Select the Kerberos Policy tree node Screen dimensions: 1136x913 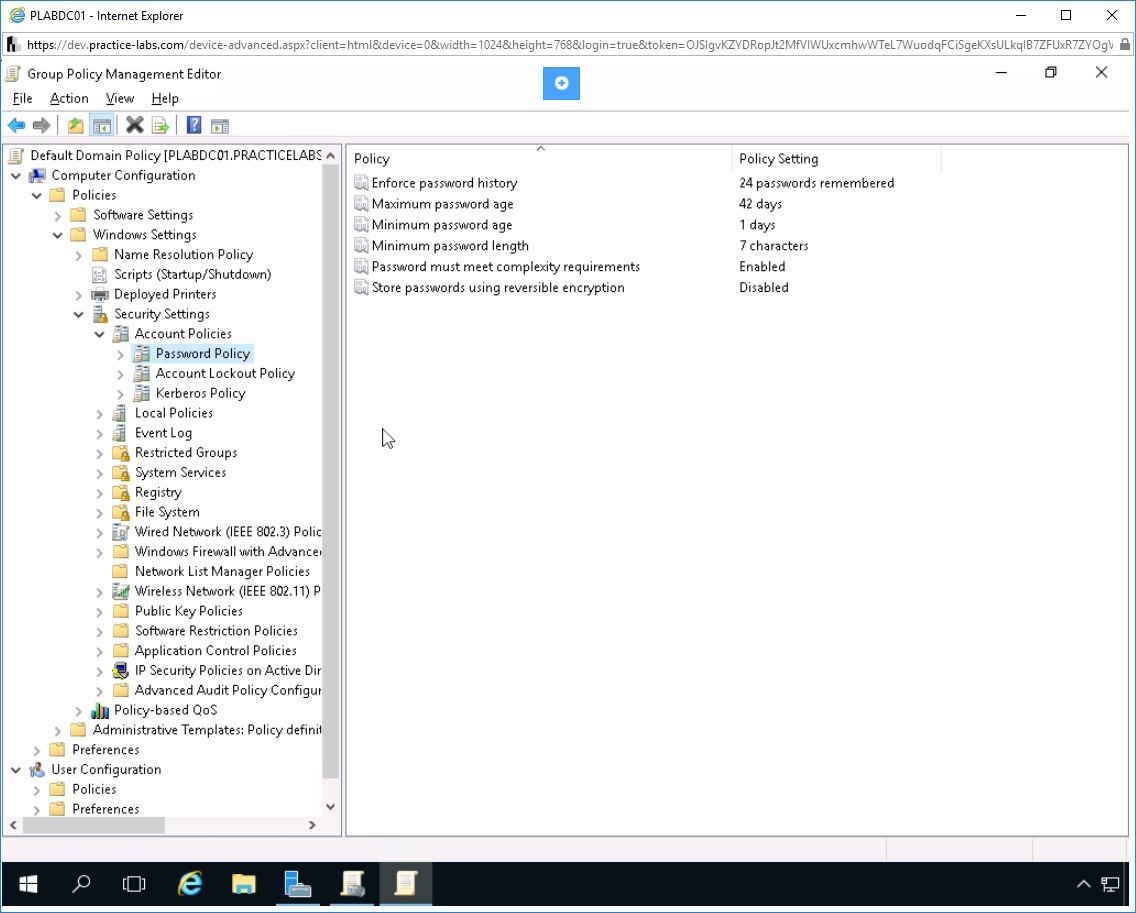click(201, 393)
